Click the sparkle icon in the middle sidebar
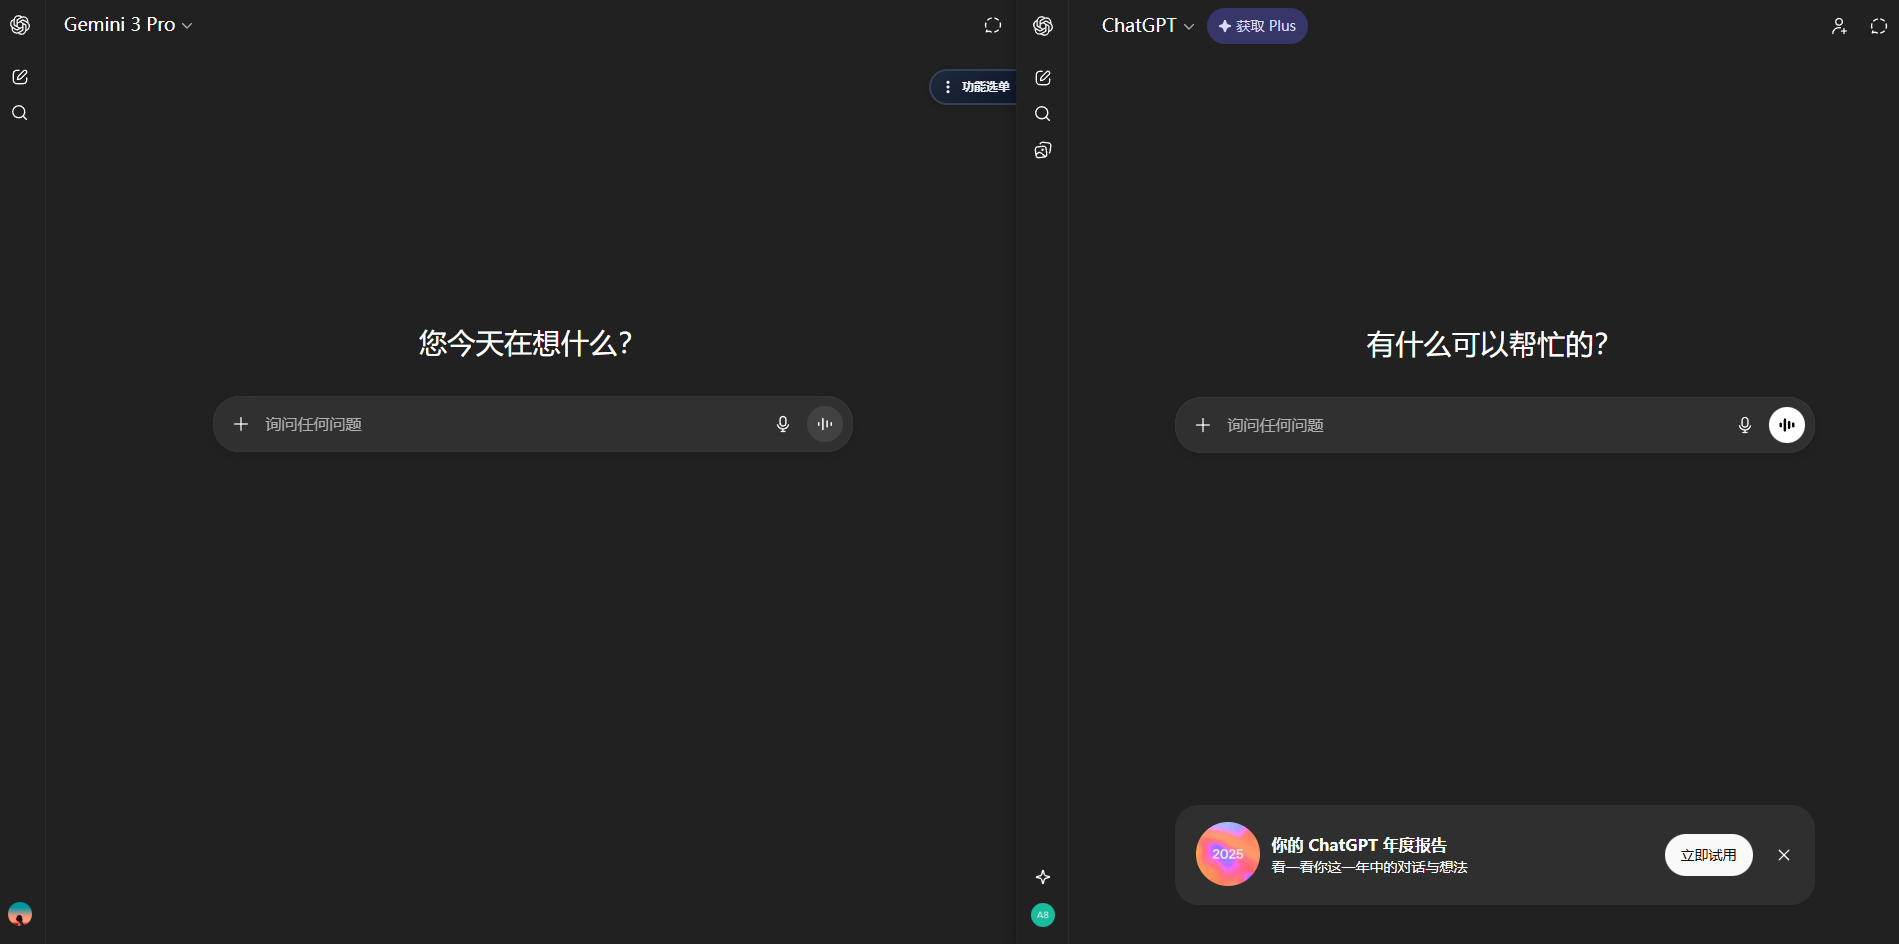 pos(1042,877)
